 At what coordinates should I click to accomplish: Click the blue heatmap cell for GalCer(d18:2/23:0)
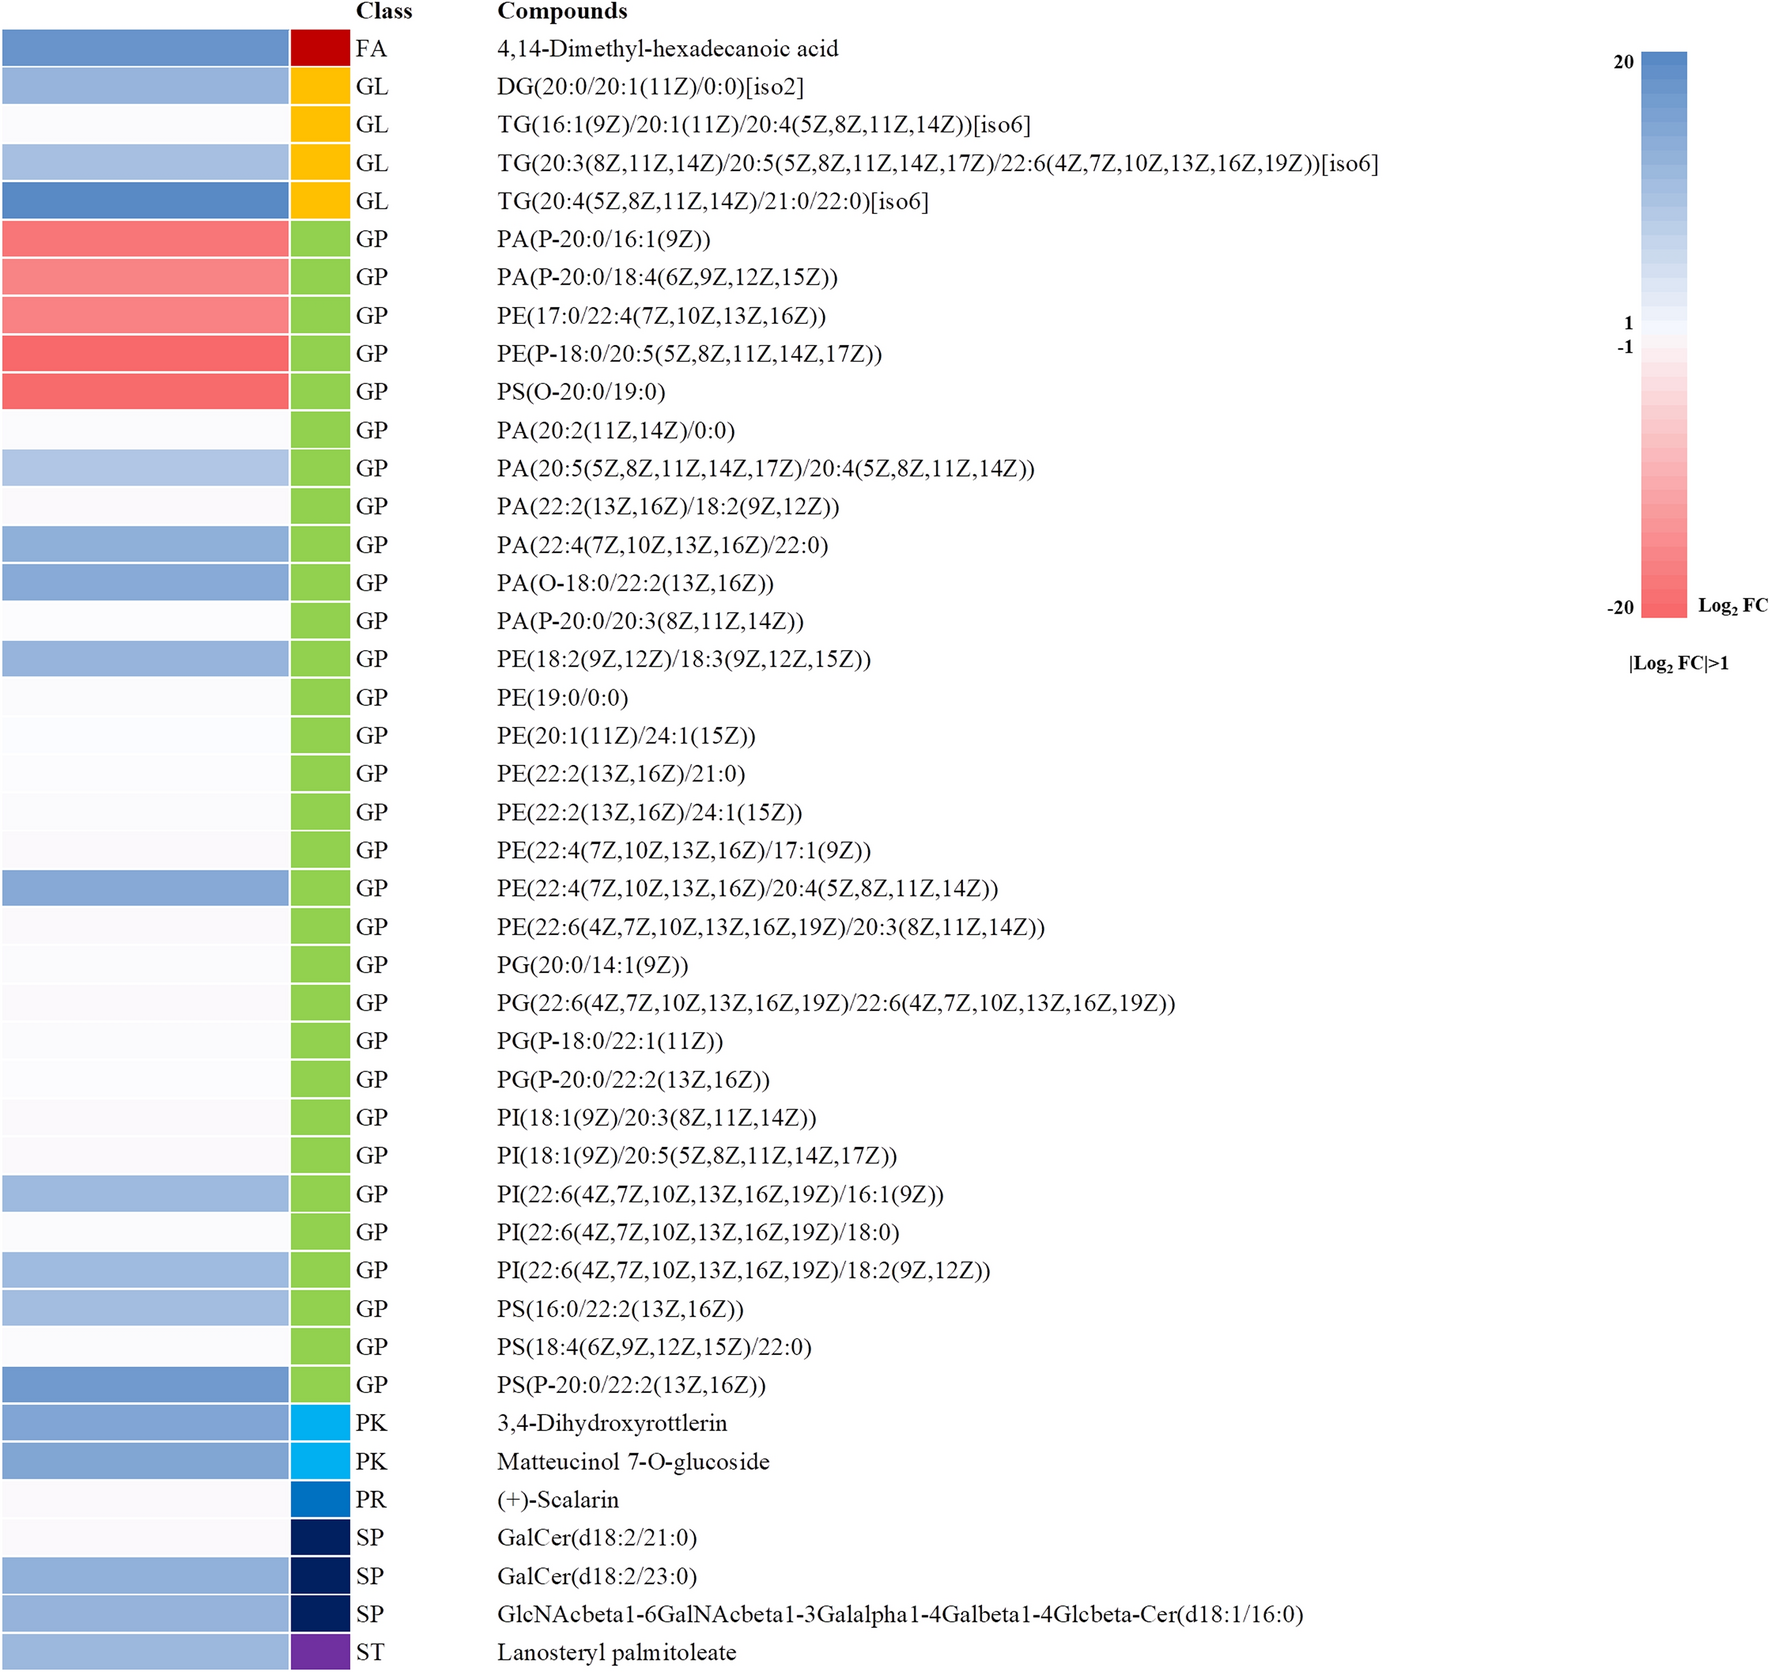145,1576
